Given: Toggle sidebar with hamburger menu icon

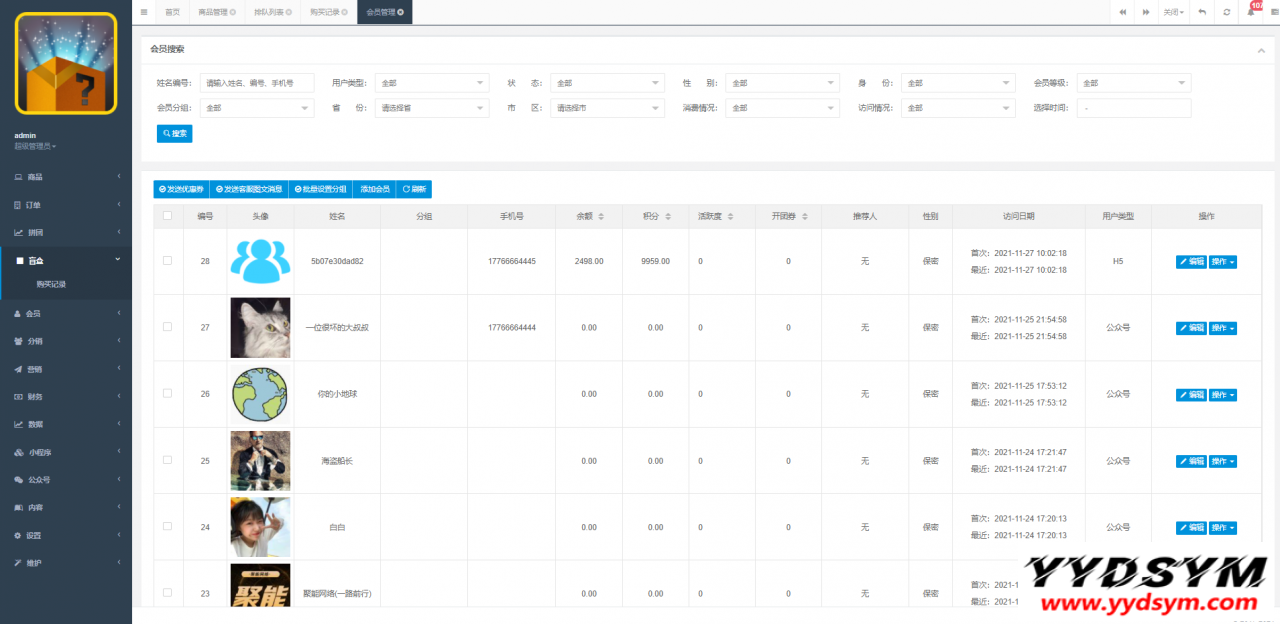Looking at the screenshot, I should (144, 12).
